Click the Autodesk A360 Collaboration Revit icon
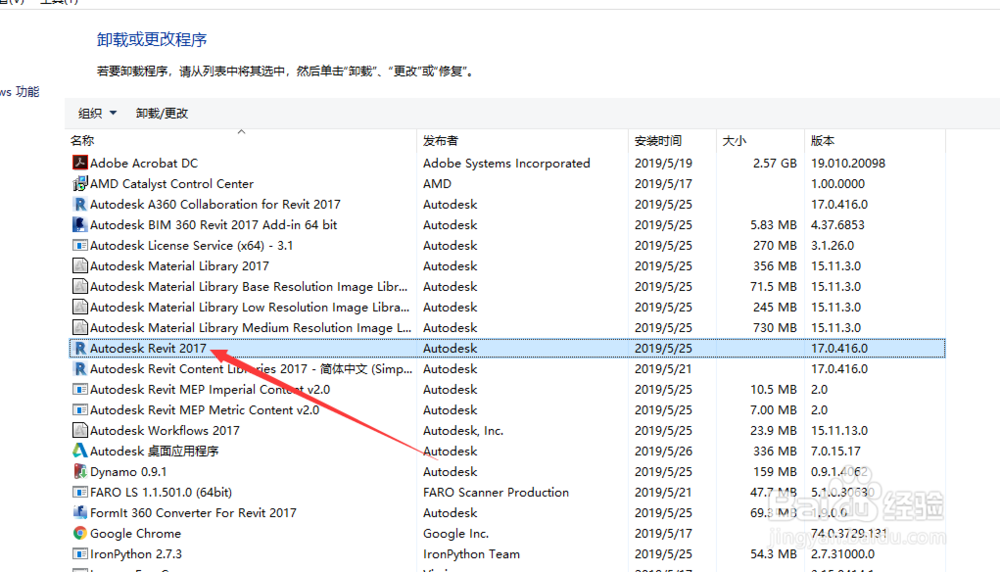Viewport: 1000px width, 572px height. point(80,204)
